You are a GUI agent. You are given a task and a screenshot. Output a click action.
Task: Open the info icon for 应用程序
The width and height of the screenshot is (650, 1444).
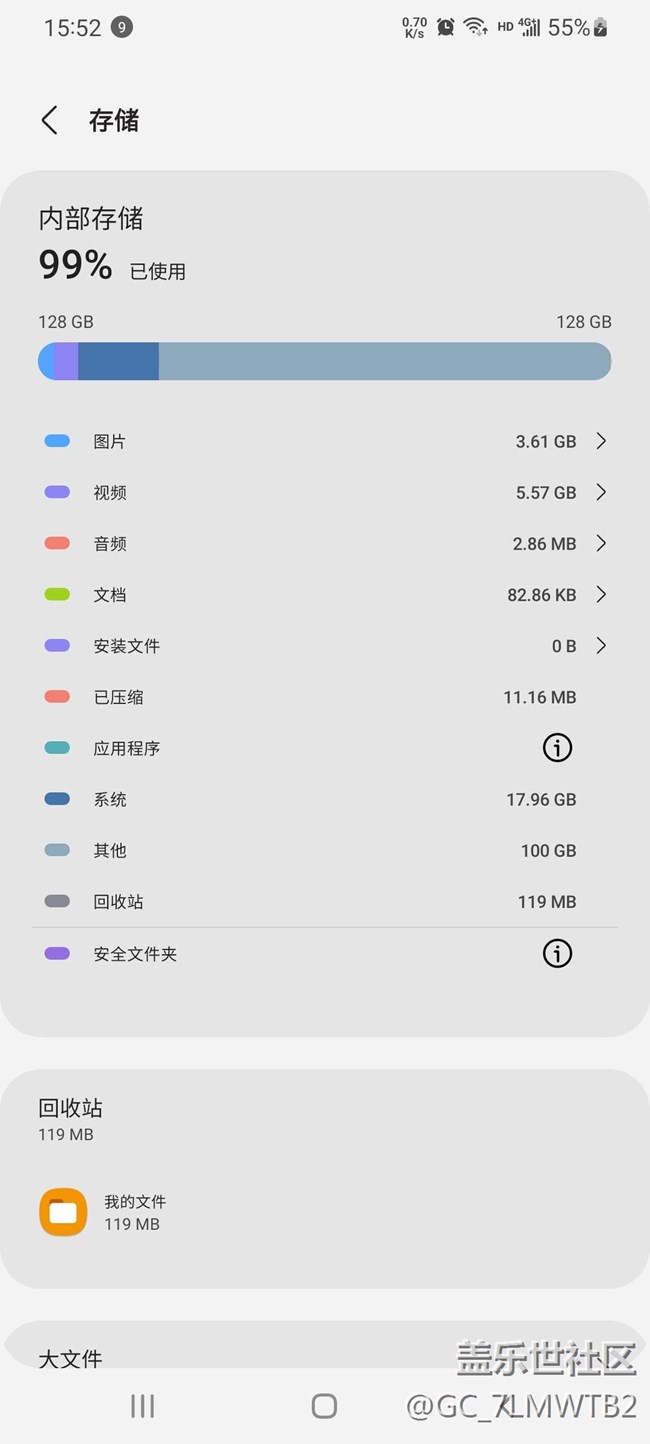point(557,748)
